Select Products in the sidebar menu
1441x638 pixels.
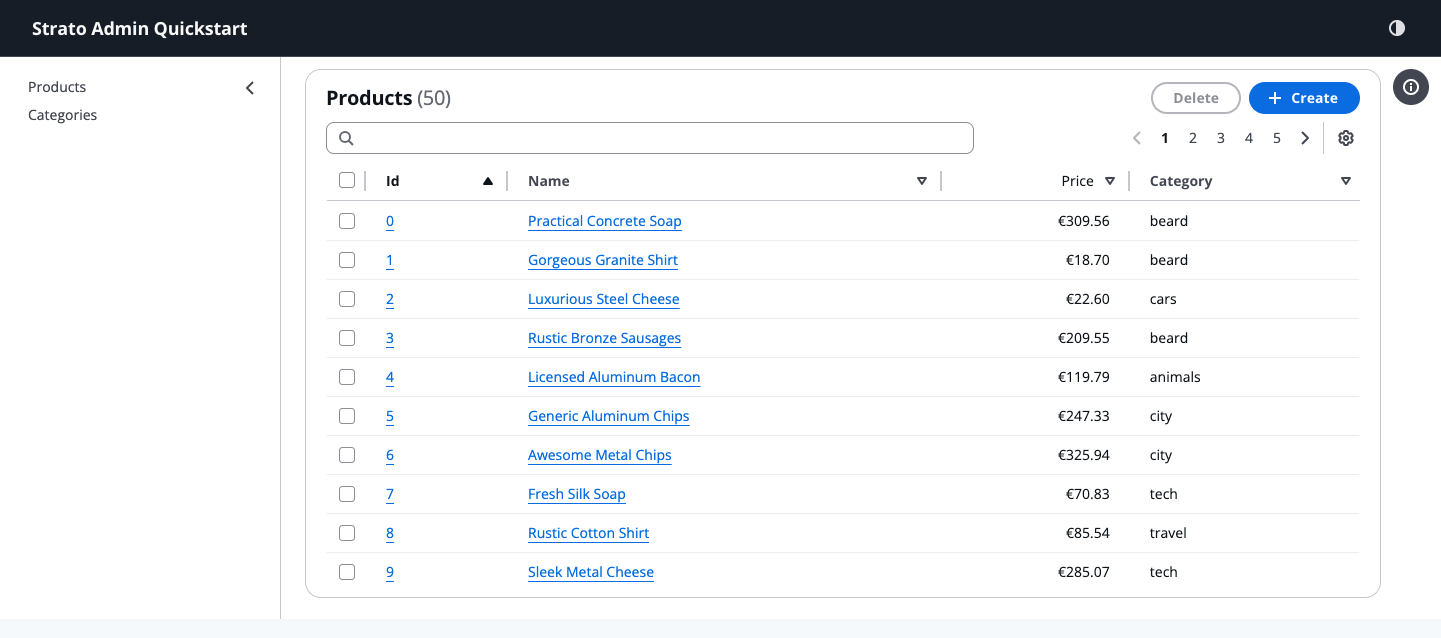[x=57, y=87]
